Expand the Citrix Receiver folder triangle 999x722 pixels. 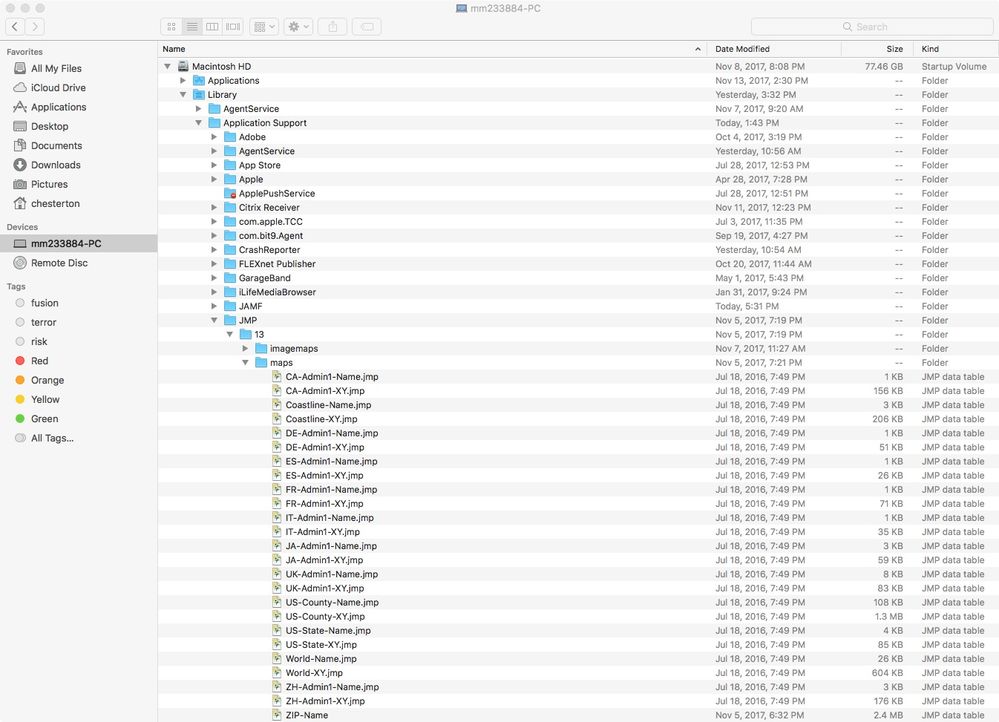coord(214,207)
